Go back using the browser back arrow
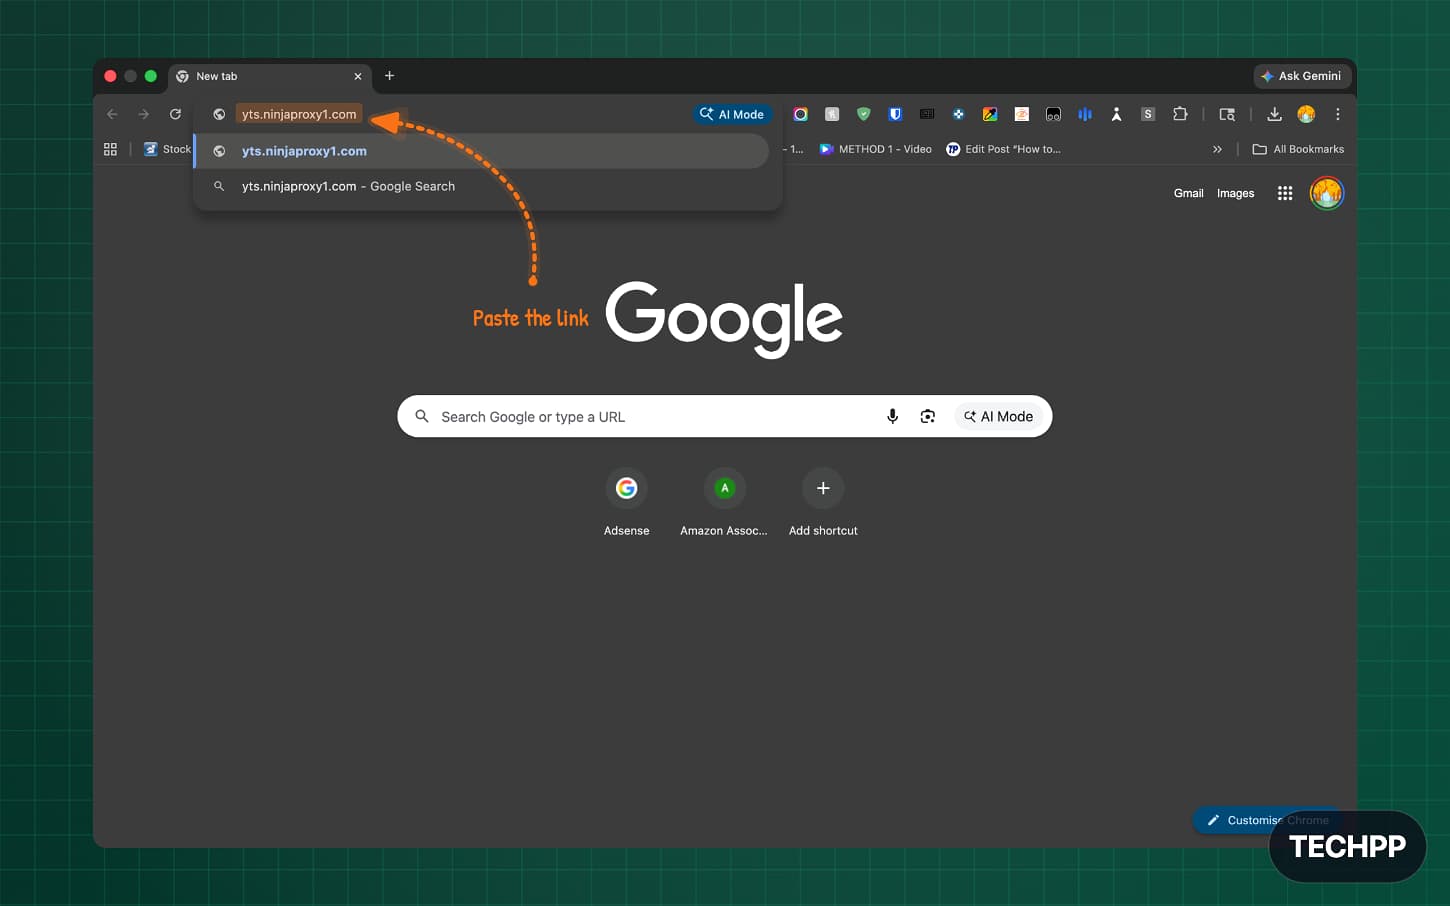The width and height of the screenshot is (1450, 906). pos(112,114)
